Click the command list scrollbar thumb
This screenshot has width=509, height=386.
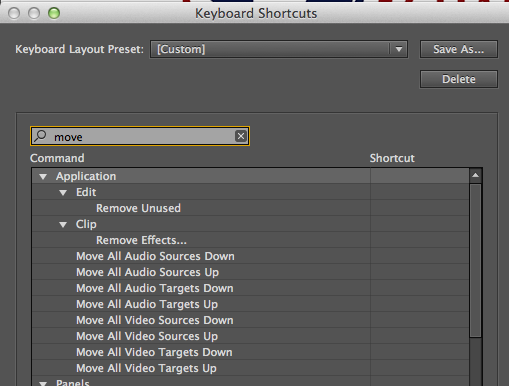coord(475,261)
